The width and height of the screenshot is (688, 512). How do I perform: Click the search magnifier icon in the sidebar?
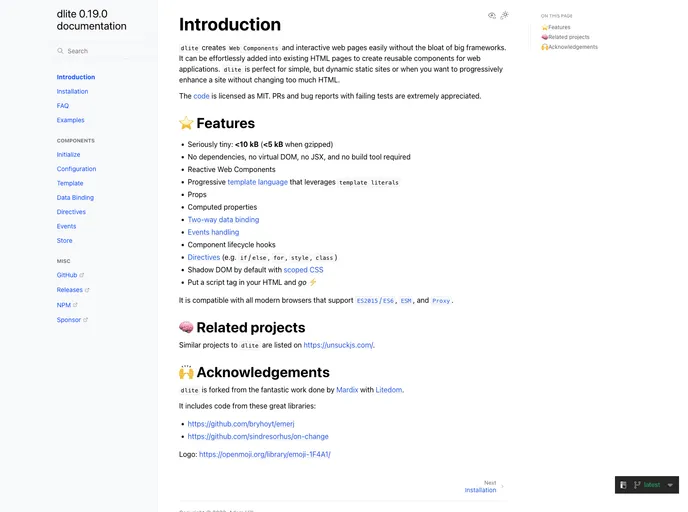click(61, 51)
